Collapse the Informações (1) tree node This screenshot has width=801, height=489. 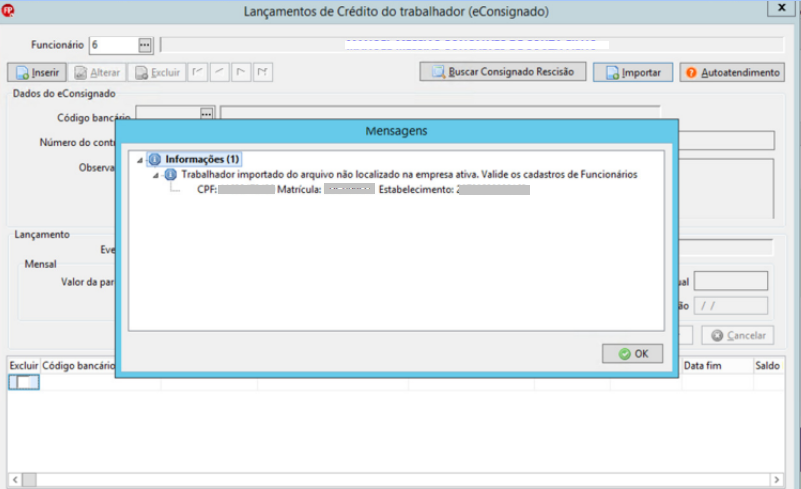click(x=140, y=160)
